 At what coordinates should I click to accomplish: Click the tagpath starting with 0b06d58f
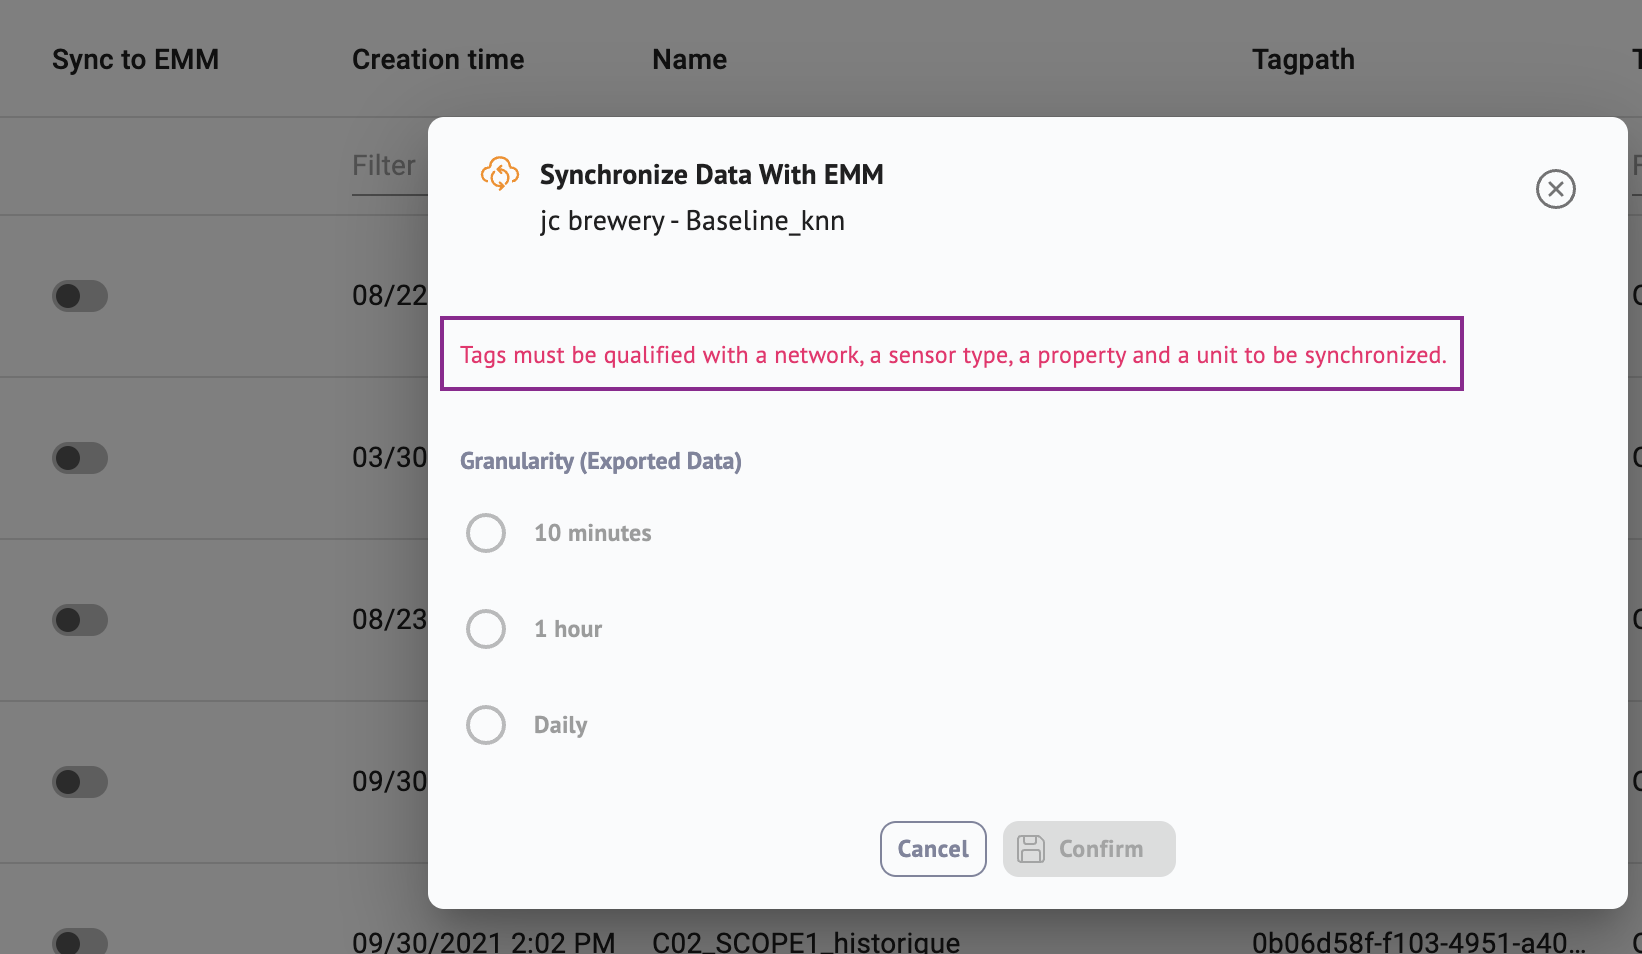click(x=1418, y=942)
